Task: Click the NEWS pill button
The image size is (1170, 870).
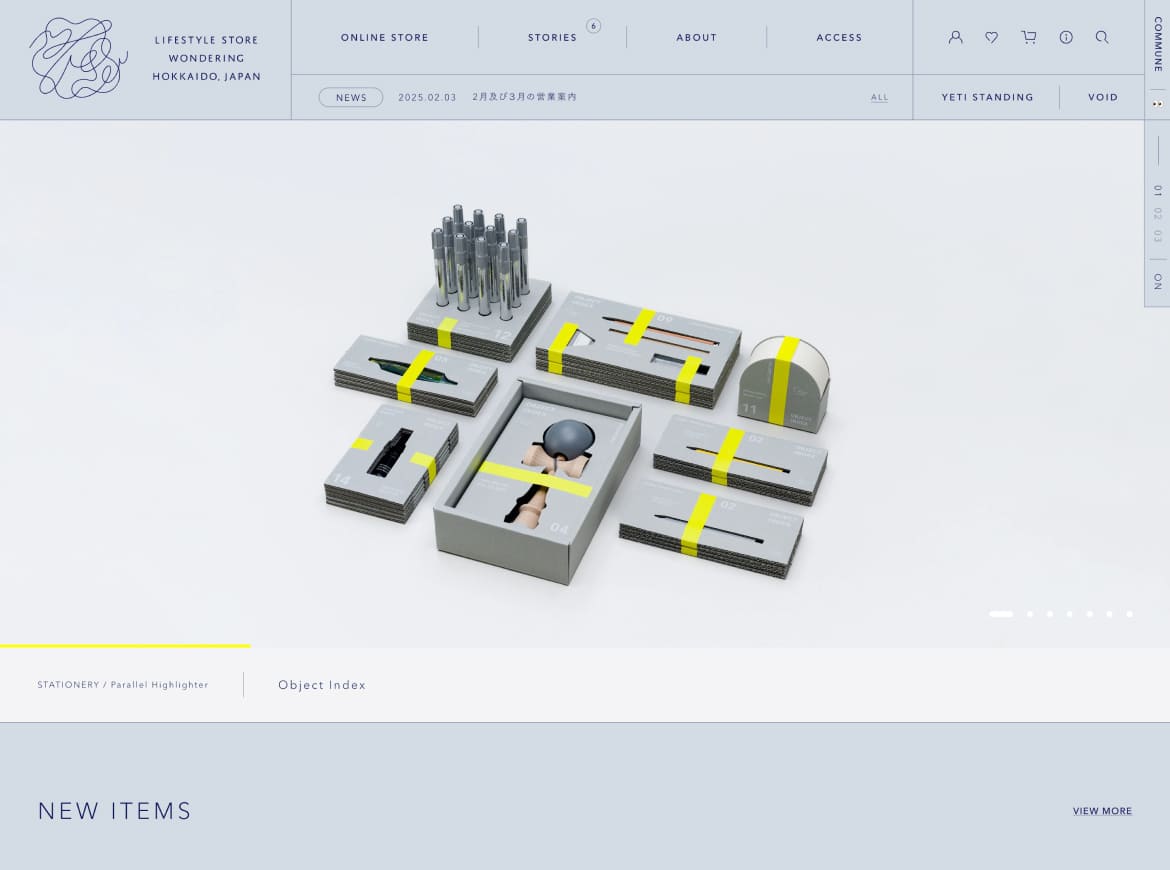Action: tap(351, 97)
